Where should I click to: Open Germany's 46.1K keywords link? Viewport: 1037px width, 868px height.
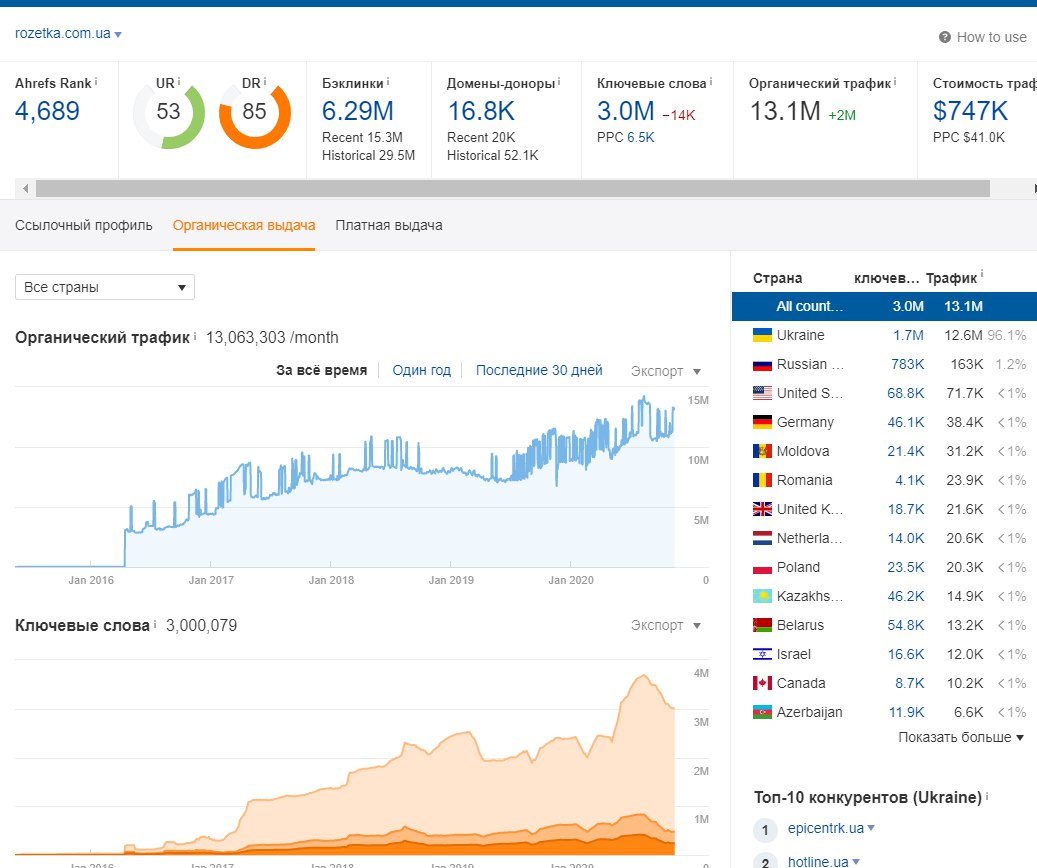pyautogui.click(x=905, y=422)
